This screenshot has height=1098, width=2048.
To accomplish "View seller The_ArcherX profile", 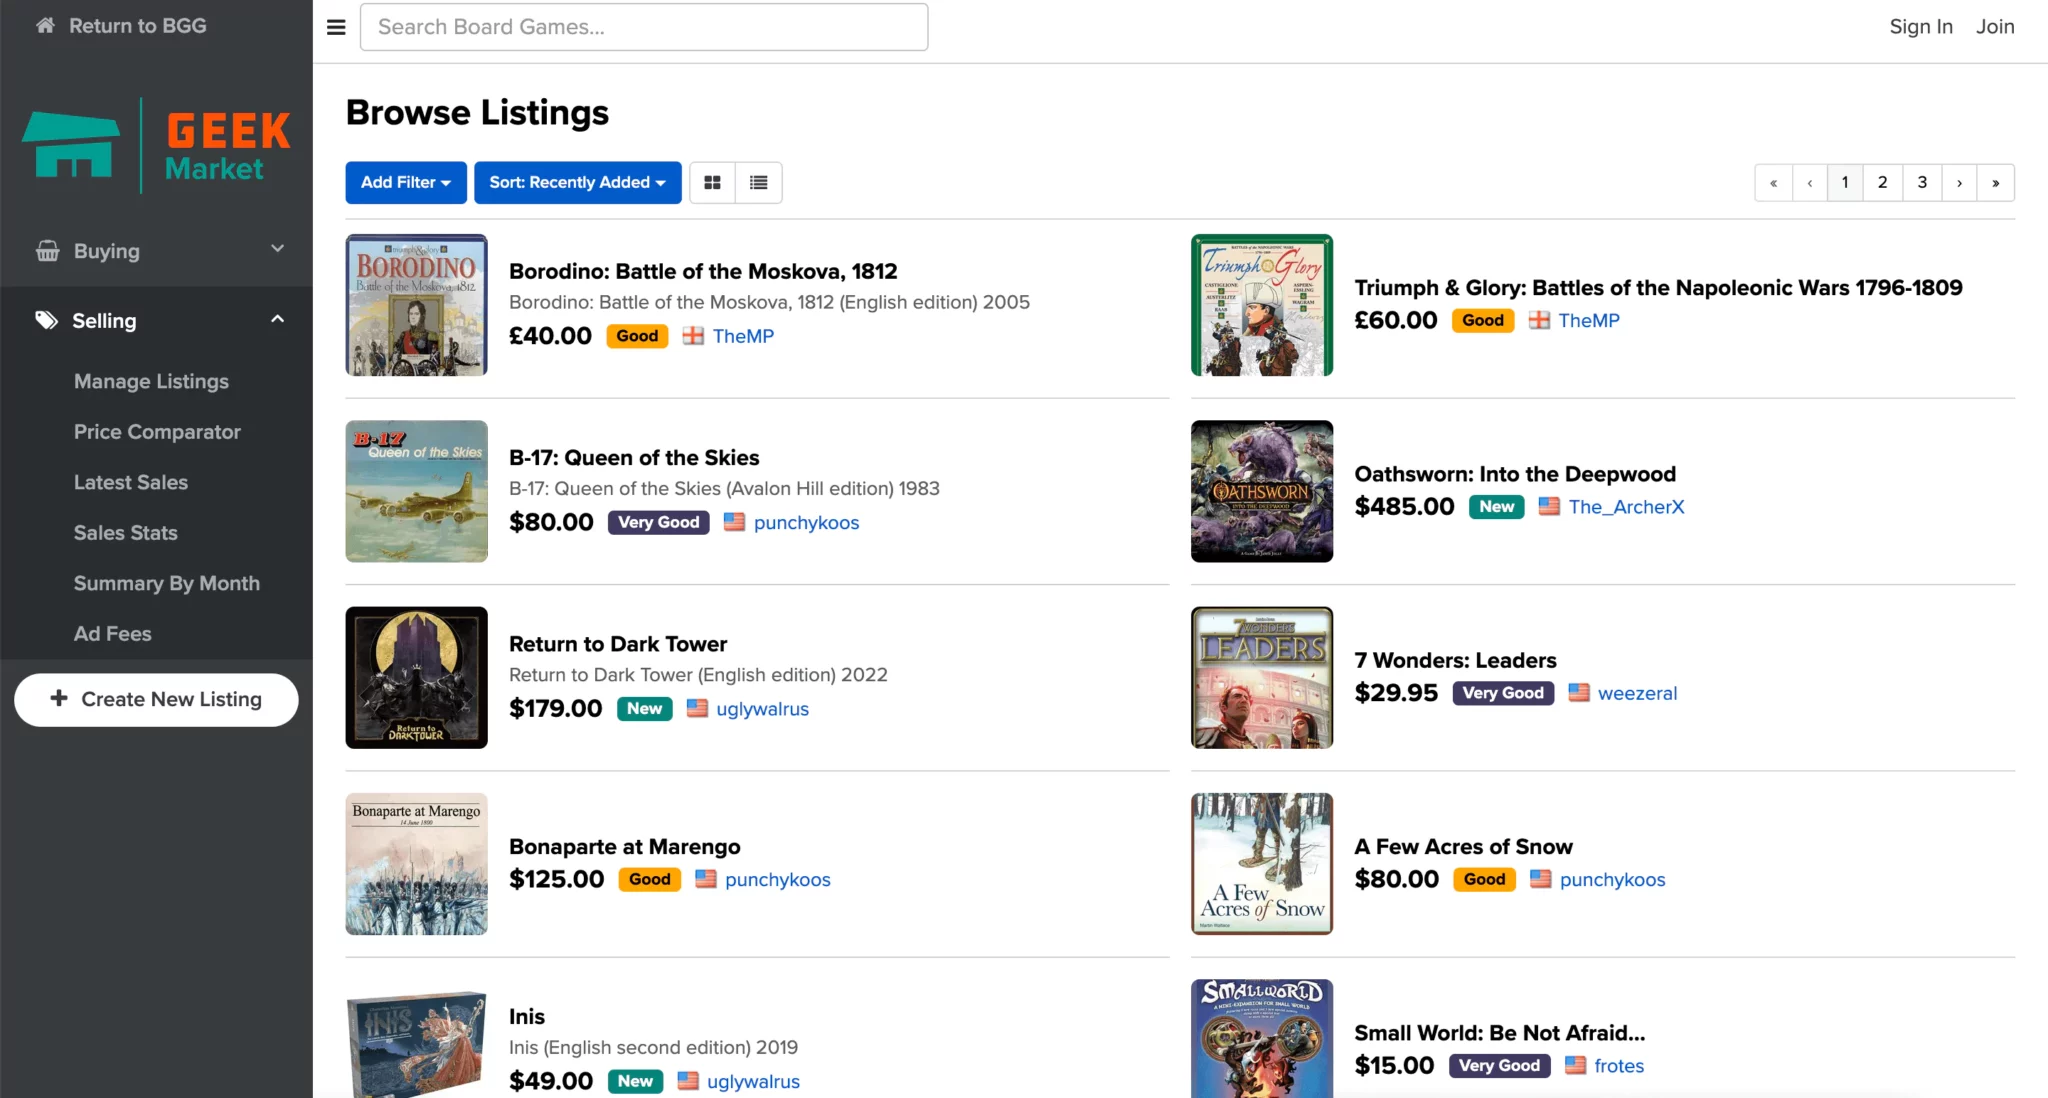I will [1626, 506].
